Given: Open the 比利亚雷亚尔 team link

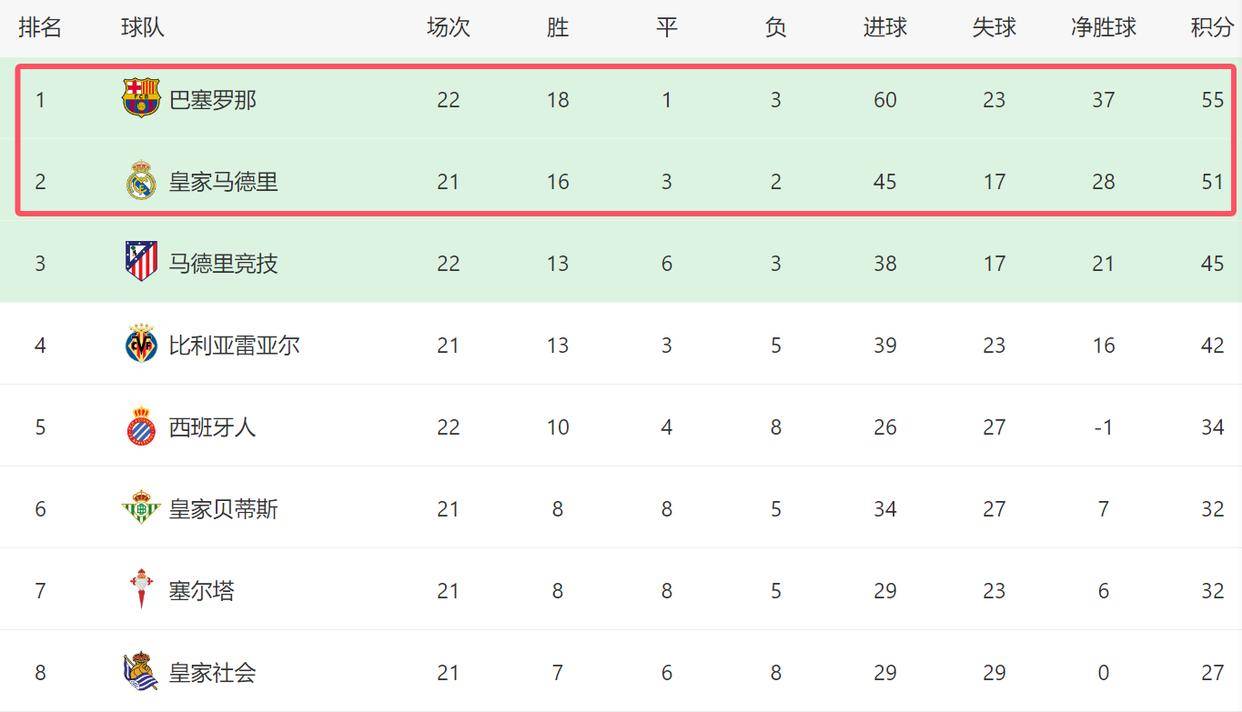Looking at the screenshot, I should 234,346.
